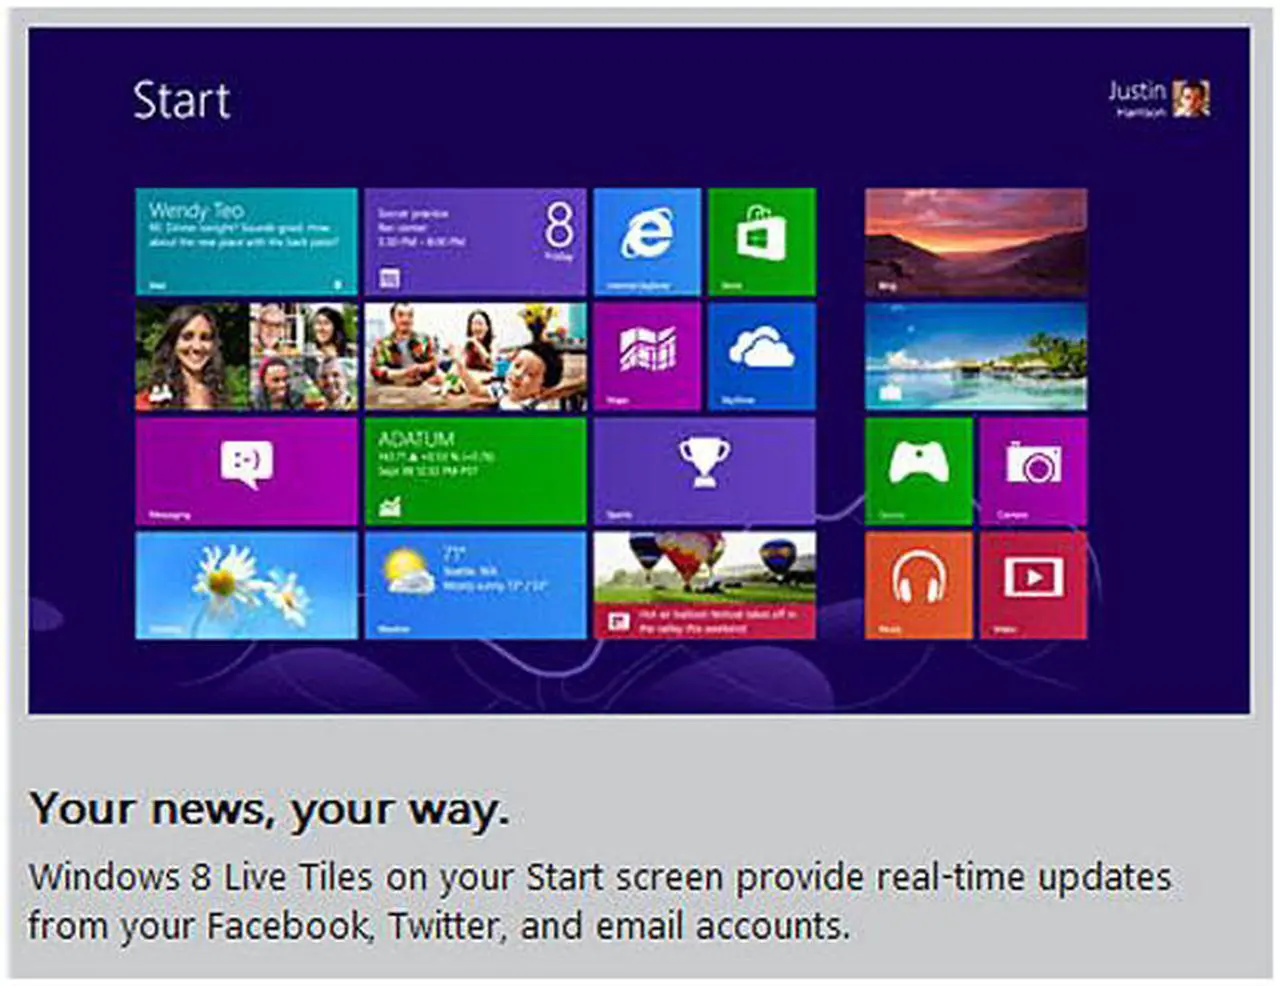Image resolution: width=1280 pixels, height=986 pixels.
Task: Open Mail tile from Wendy Teo
Action: click(x=246, y=242)
